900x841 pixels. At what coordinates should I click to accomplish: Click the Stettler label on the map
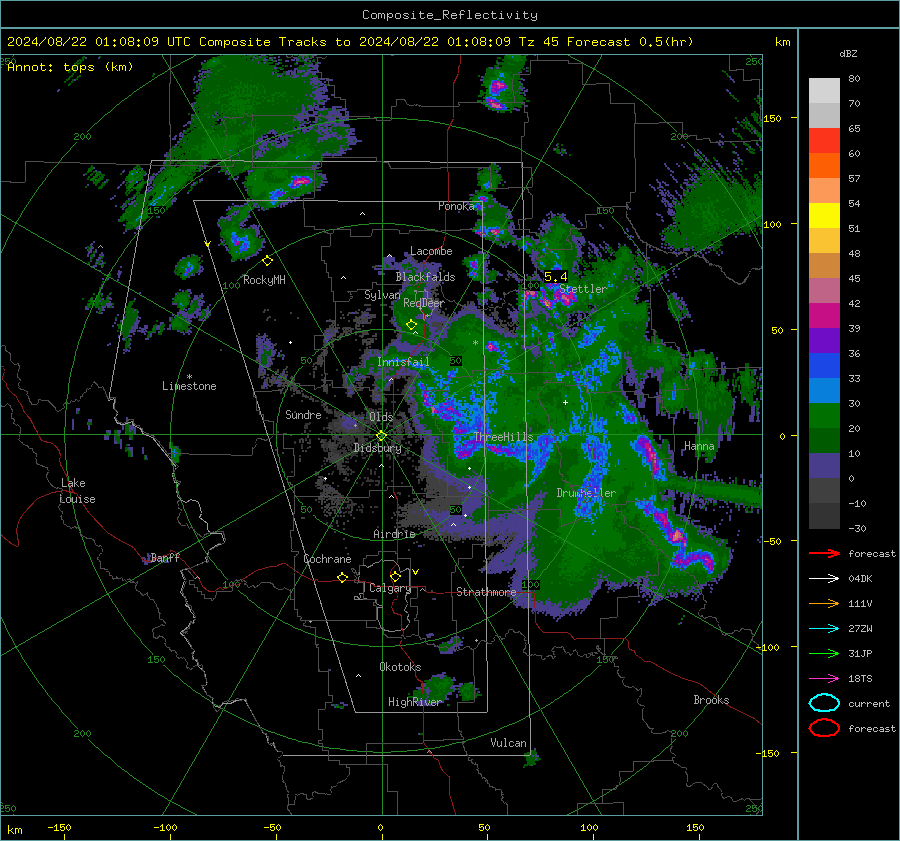pyautogui.click(x=583, y=289)
